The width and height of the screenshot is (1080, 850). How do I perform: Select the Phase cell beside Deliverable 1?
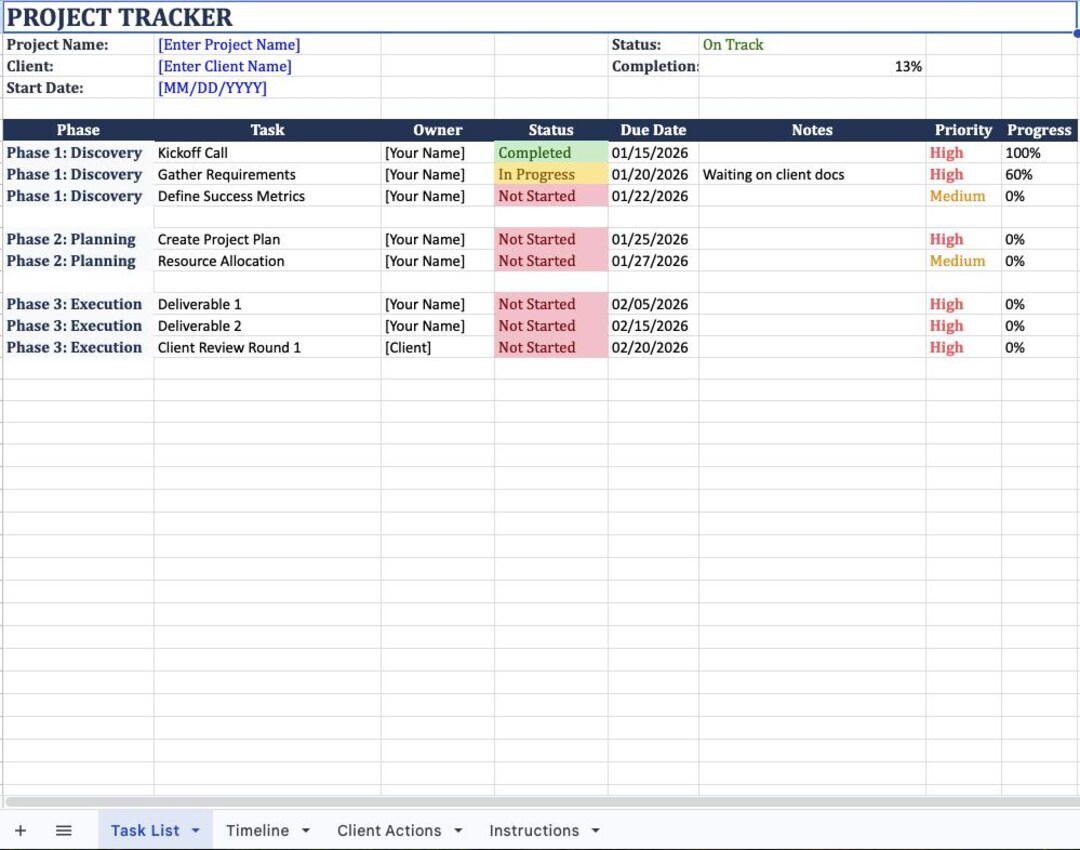(x=79, y=304)
